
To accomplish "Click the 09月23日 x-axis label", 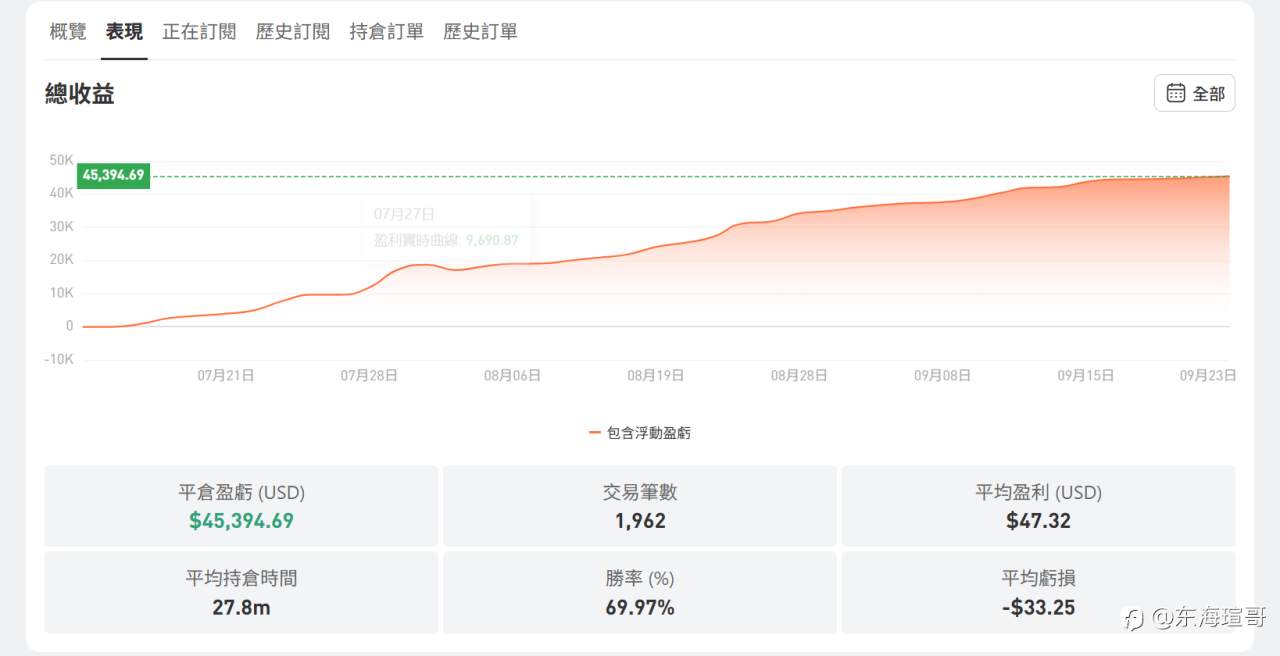I will pos(1208,376).
